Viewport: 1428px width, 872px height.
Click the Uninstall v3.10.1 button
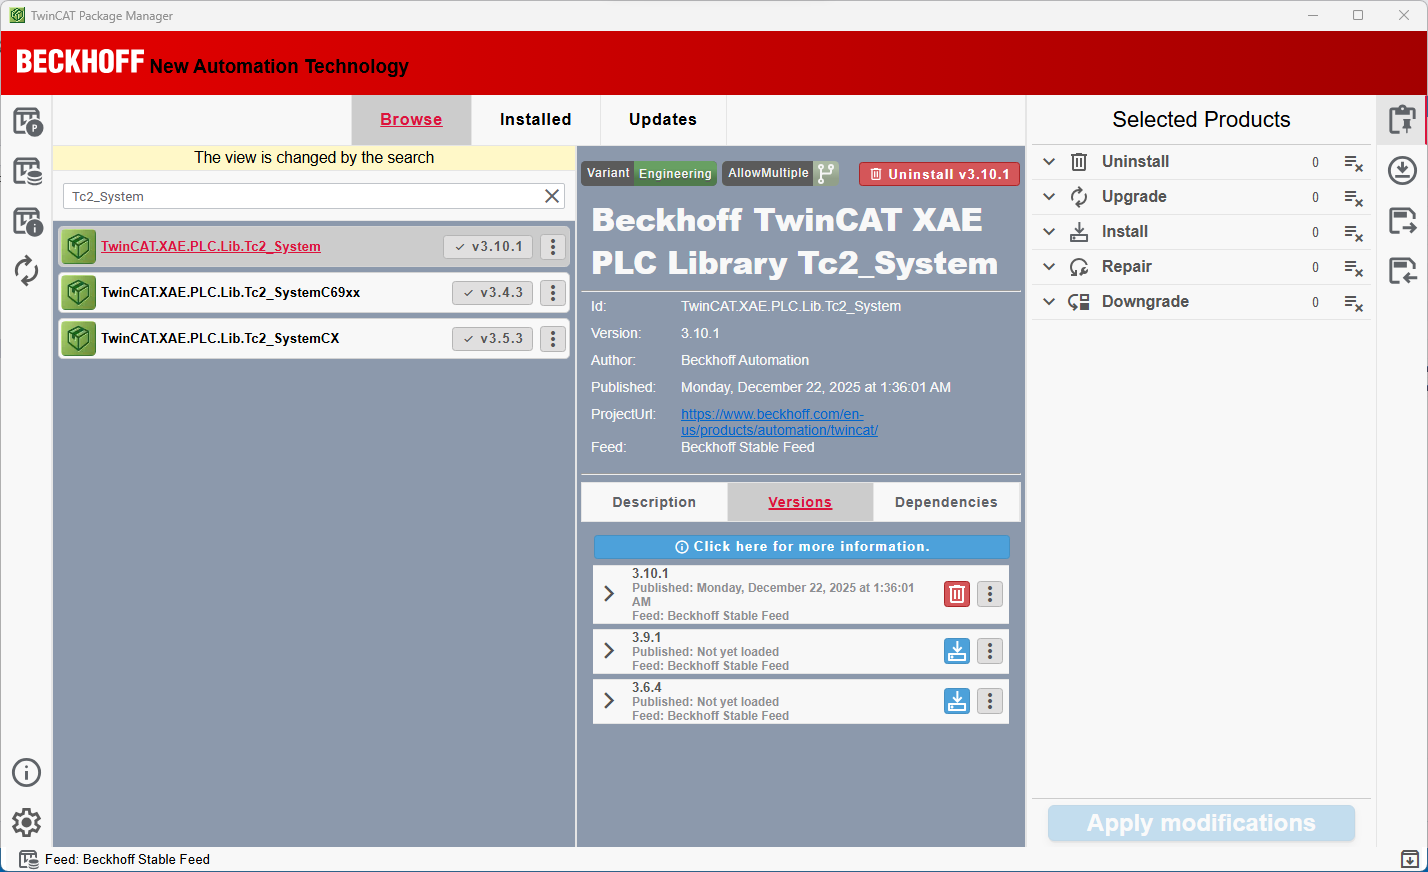point(939,174)
